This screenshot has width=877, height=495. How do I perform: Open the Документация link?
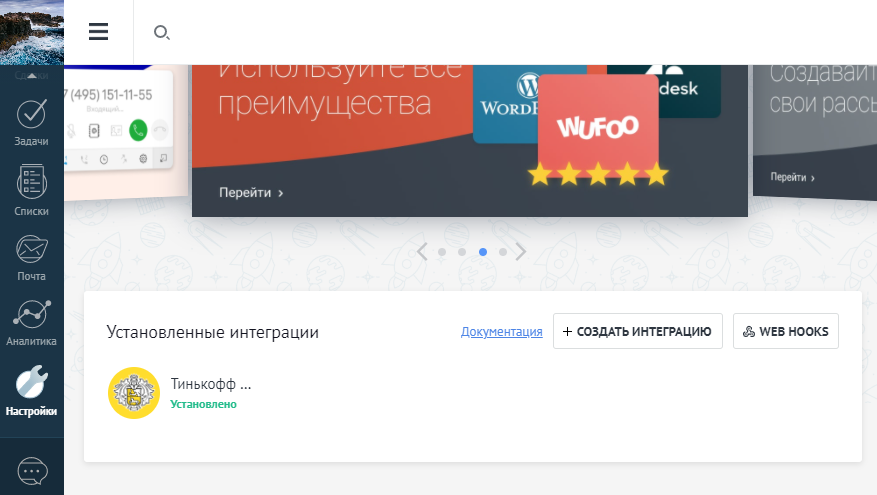(502, 332)
